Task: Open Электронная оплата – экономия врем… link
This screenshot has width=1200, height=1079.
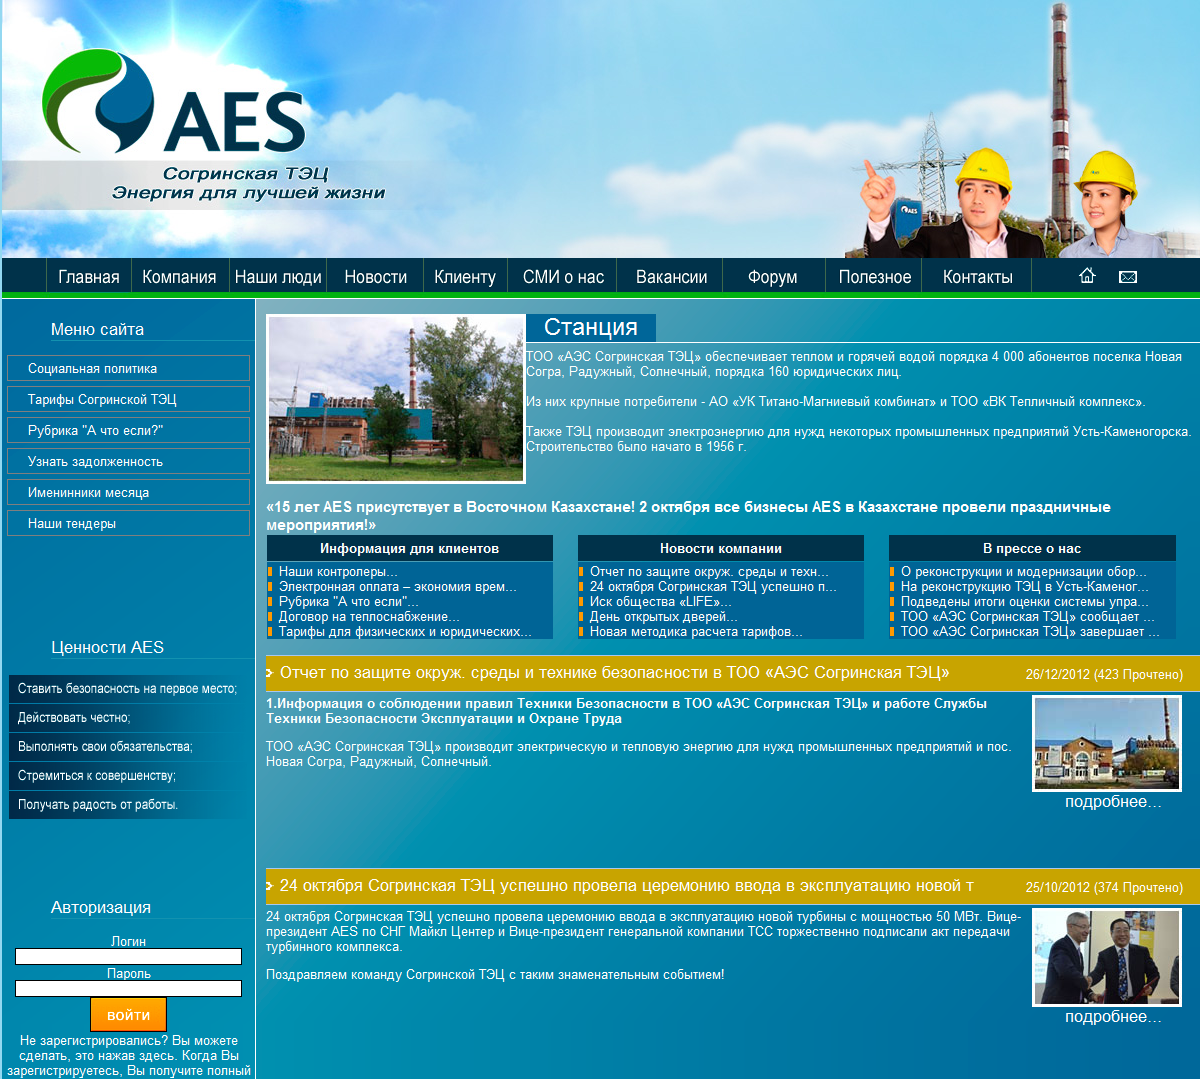Action: 398,587
